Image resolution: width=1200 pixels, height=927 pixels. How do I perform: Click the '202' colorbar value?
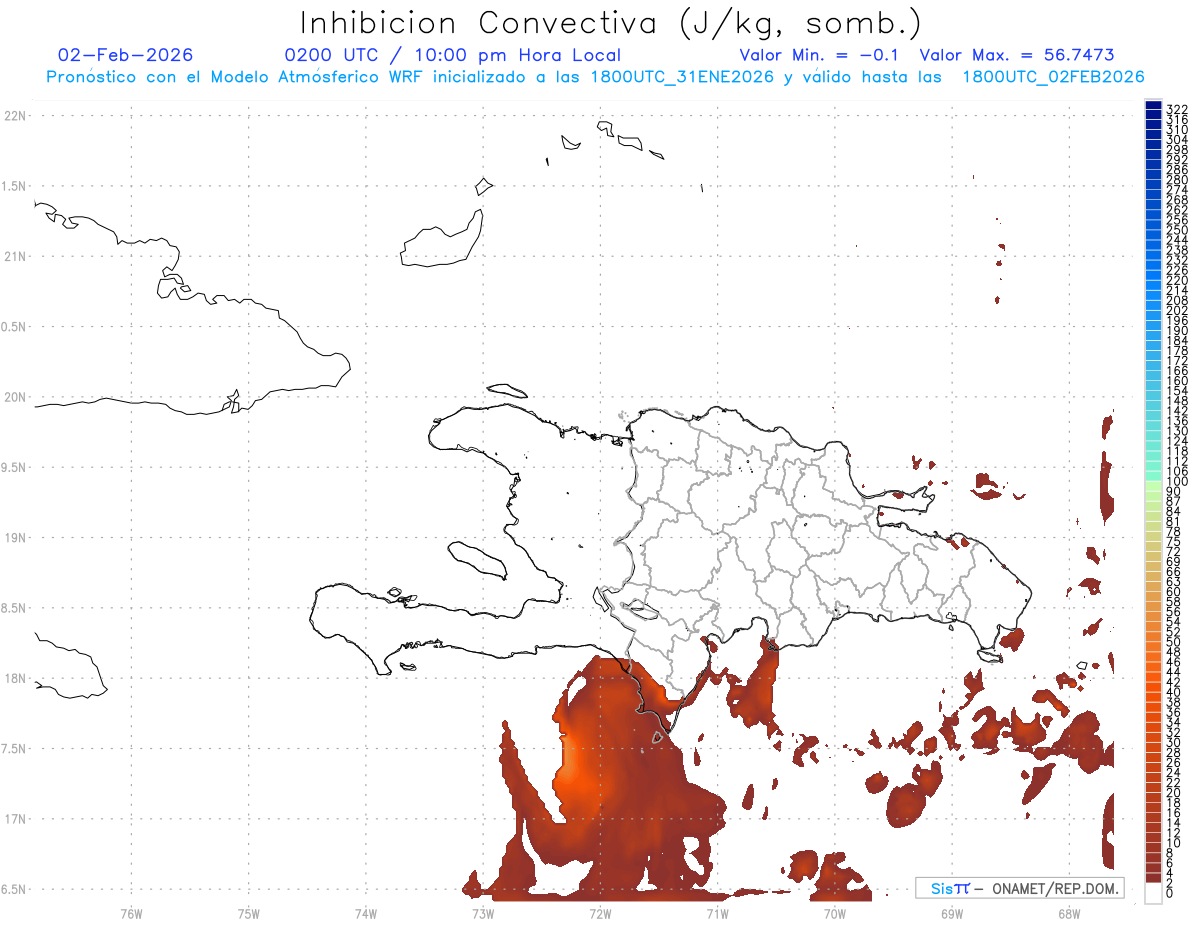(x=1176, y=310)
